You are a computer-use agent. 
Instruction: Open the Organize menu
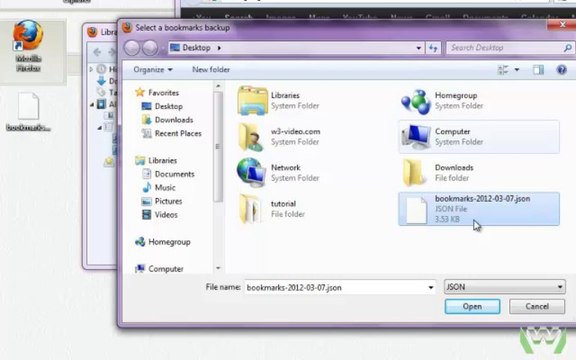tap(153, 69)
